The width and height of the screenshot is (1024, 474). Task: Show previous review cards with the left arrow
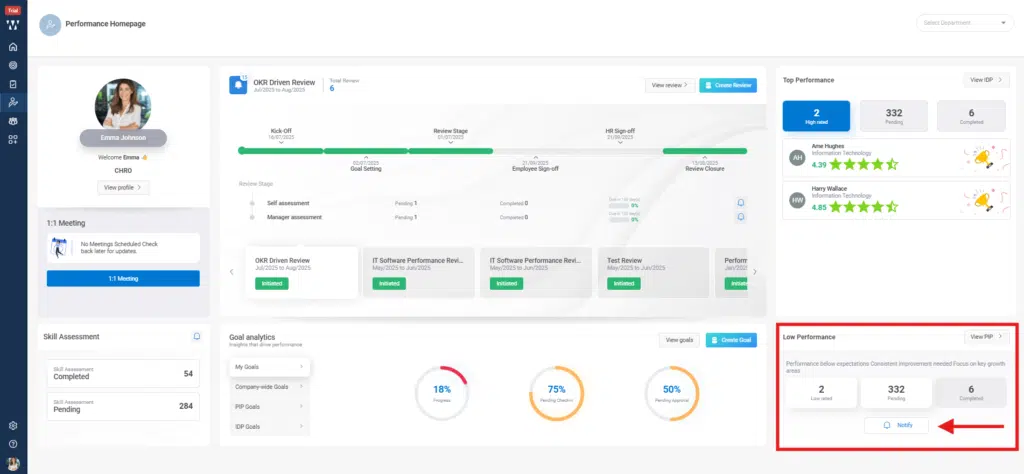pyautogui.click(x=231, y=272)
